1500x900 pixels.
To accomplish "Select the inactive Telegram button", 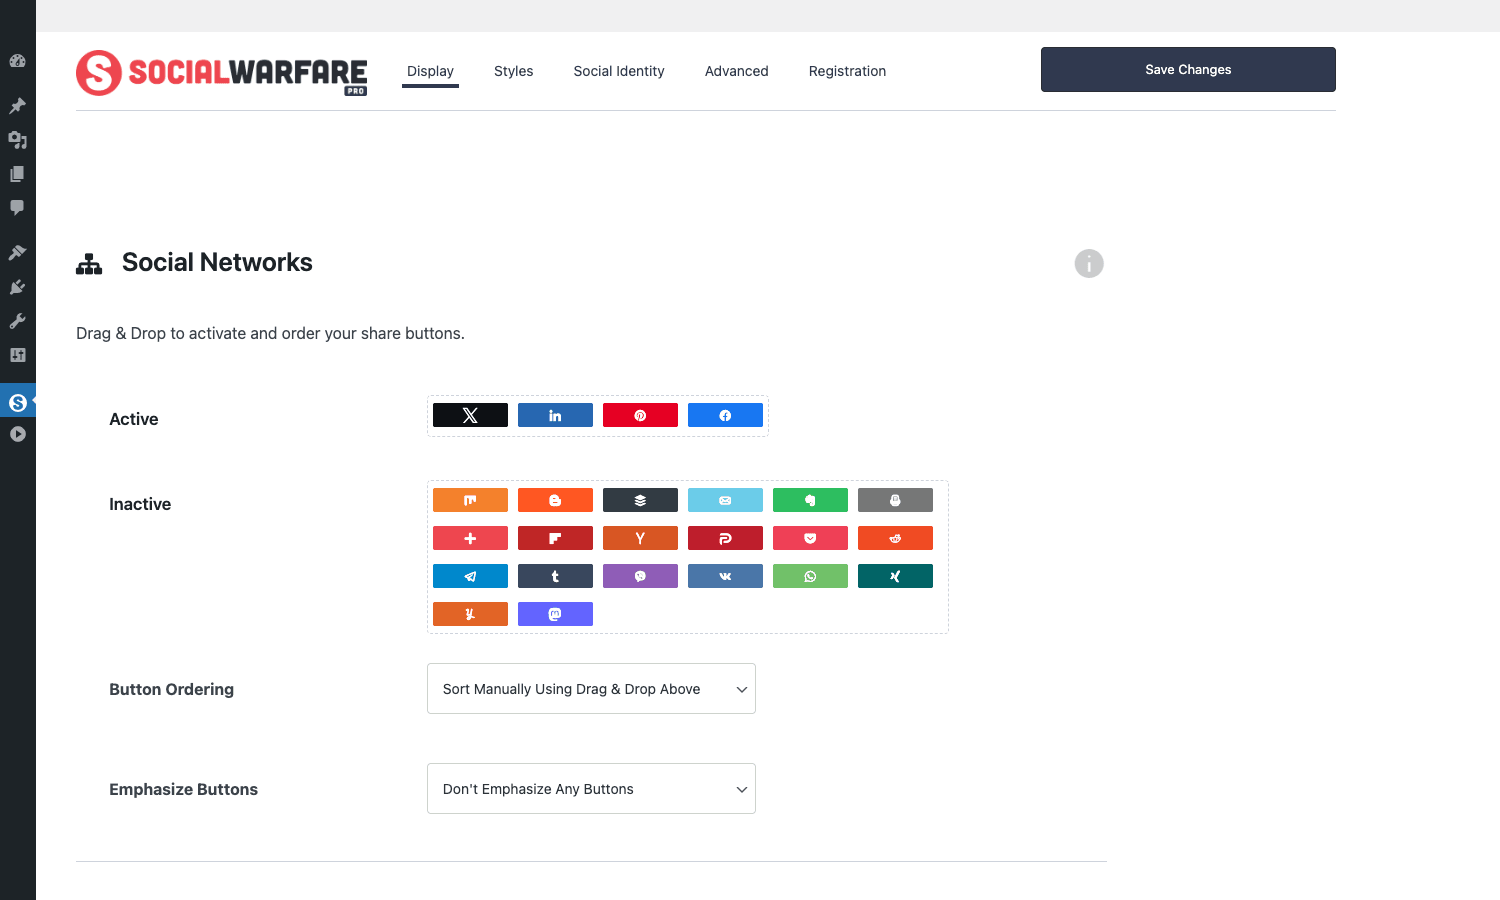I will [x=470, y=576].
